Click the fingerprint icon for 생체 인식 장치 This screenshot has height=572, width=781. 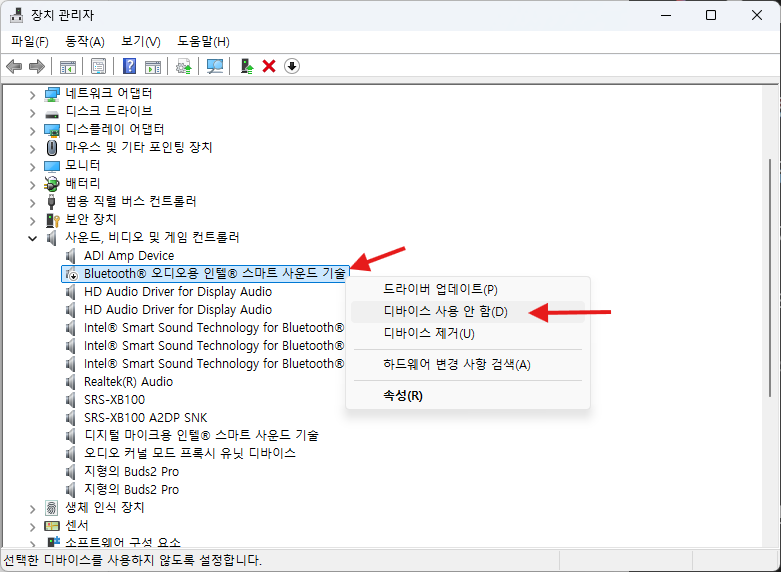[x=52, y=508]
